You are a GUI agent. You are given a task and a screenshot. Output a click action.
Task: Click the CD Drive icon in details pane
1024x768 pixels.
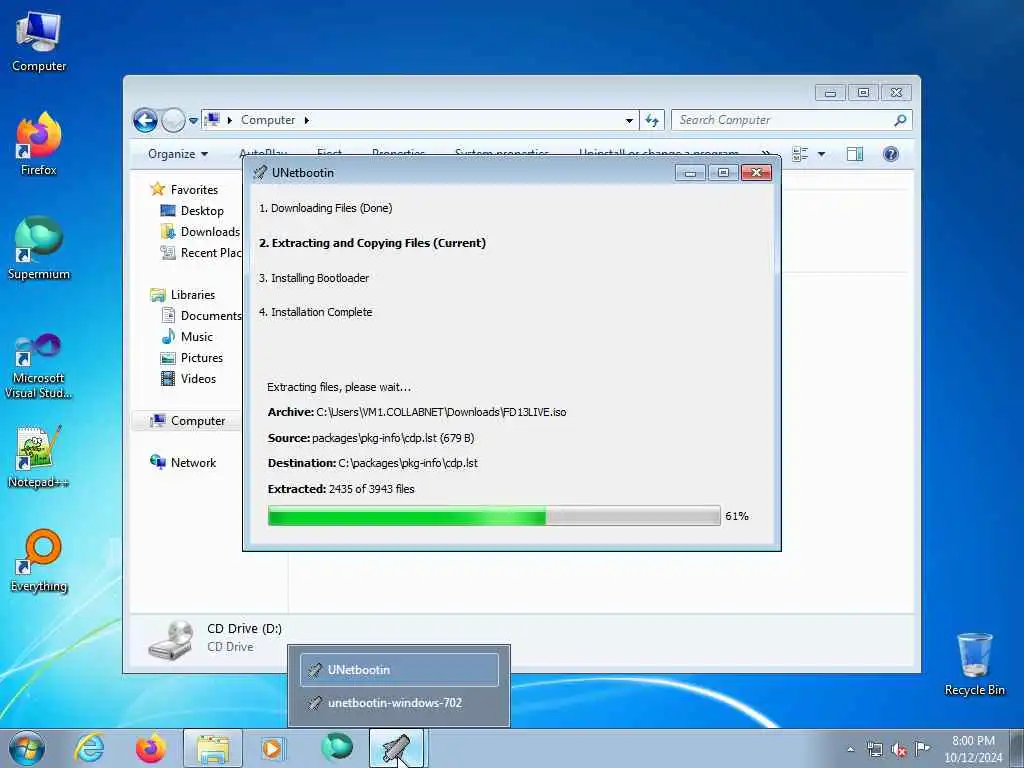pos(170,639)
